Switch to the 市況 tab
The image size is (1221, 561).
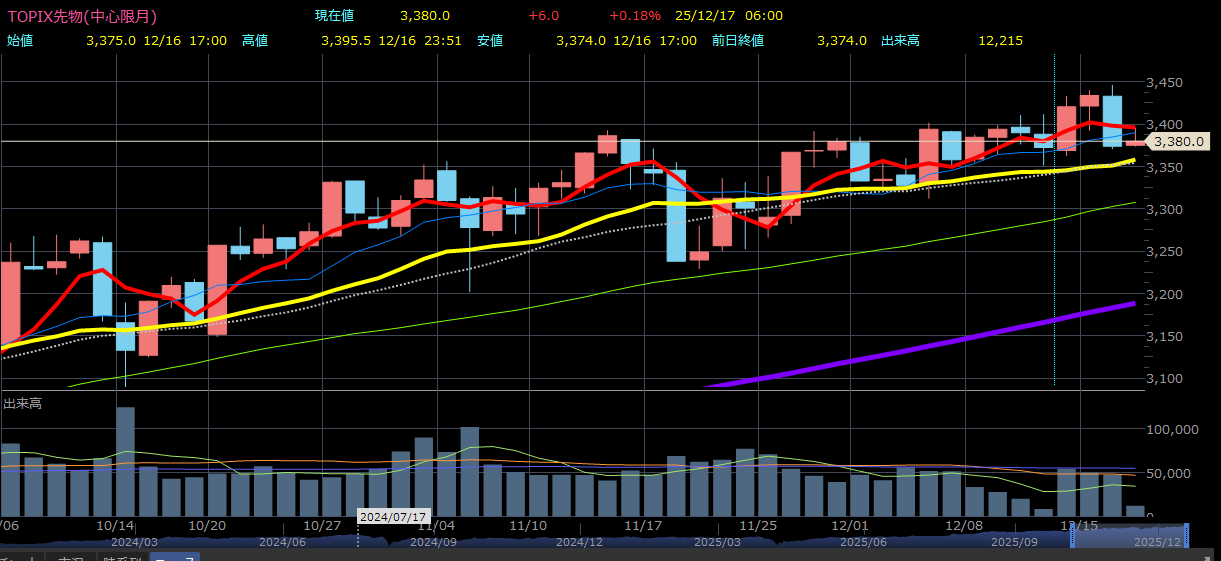pos(70,557)
